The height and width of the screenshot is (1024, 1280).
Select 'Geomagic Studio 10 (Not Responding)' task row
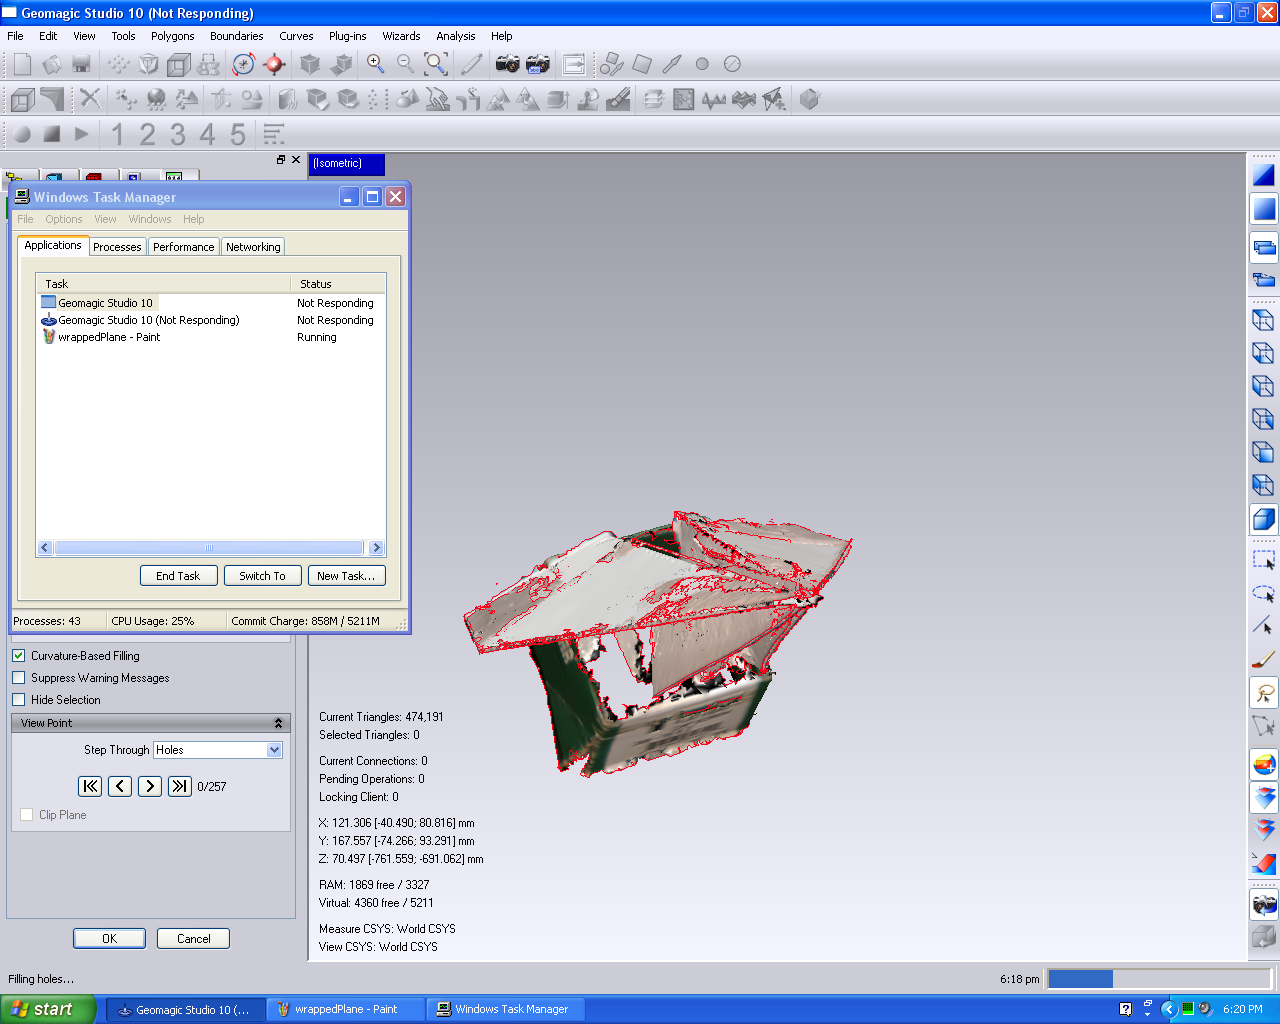[x=211, y=320]
